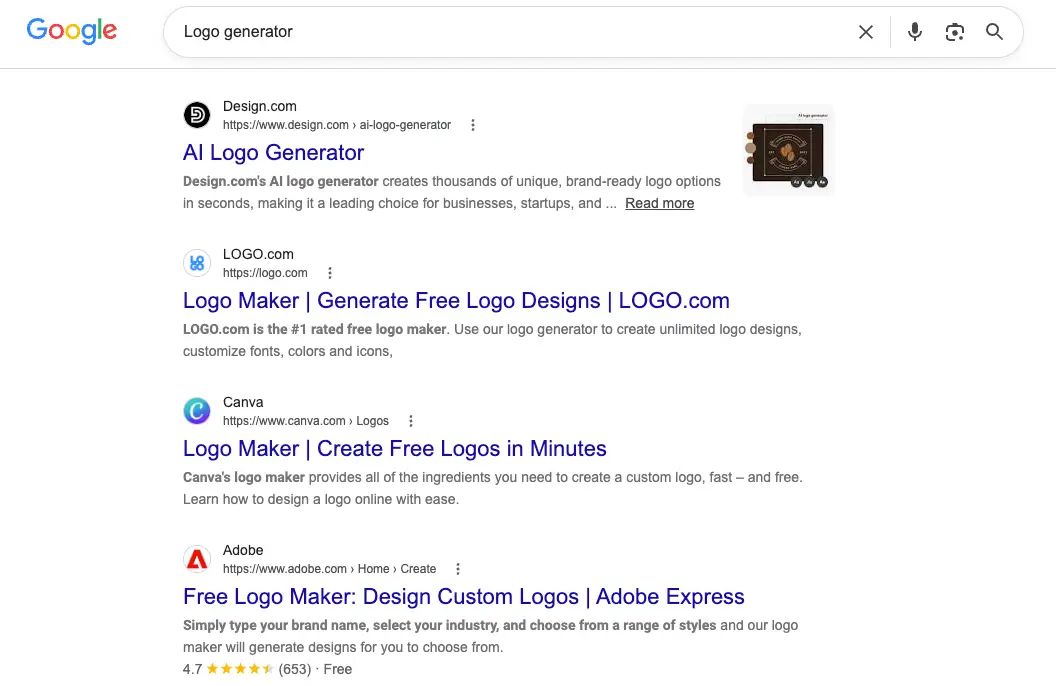The width and height of the screenshot is (1056, 686).
Task: Open more options for Design.com result
Action: click(473, 125)
